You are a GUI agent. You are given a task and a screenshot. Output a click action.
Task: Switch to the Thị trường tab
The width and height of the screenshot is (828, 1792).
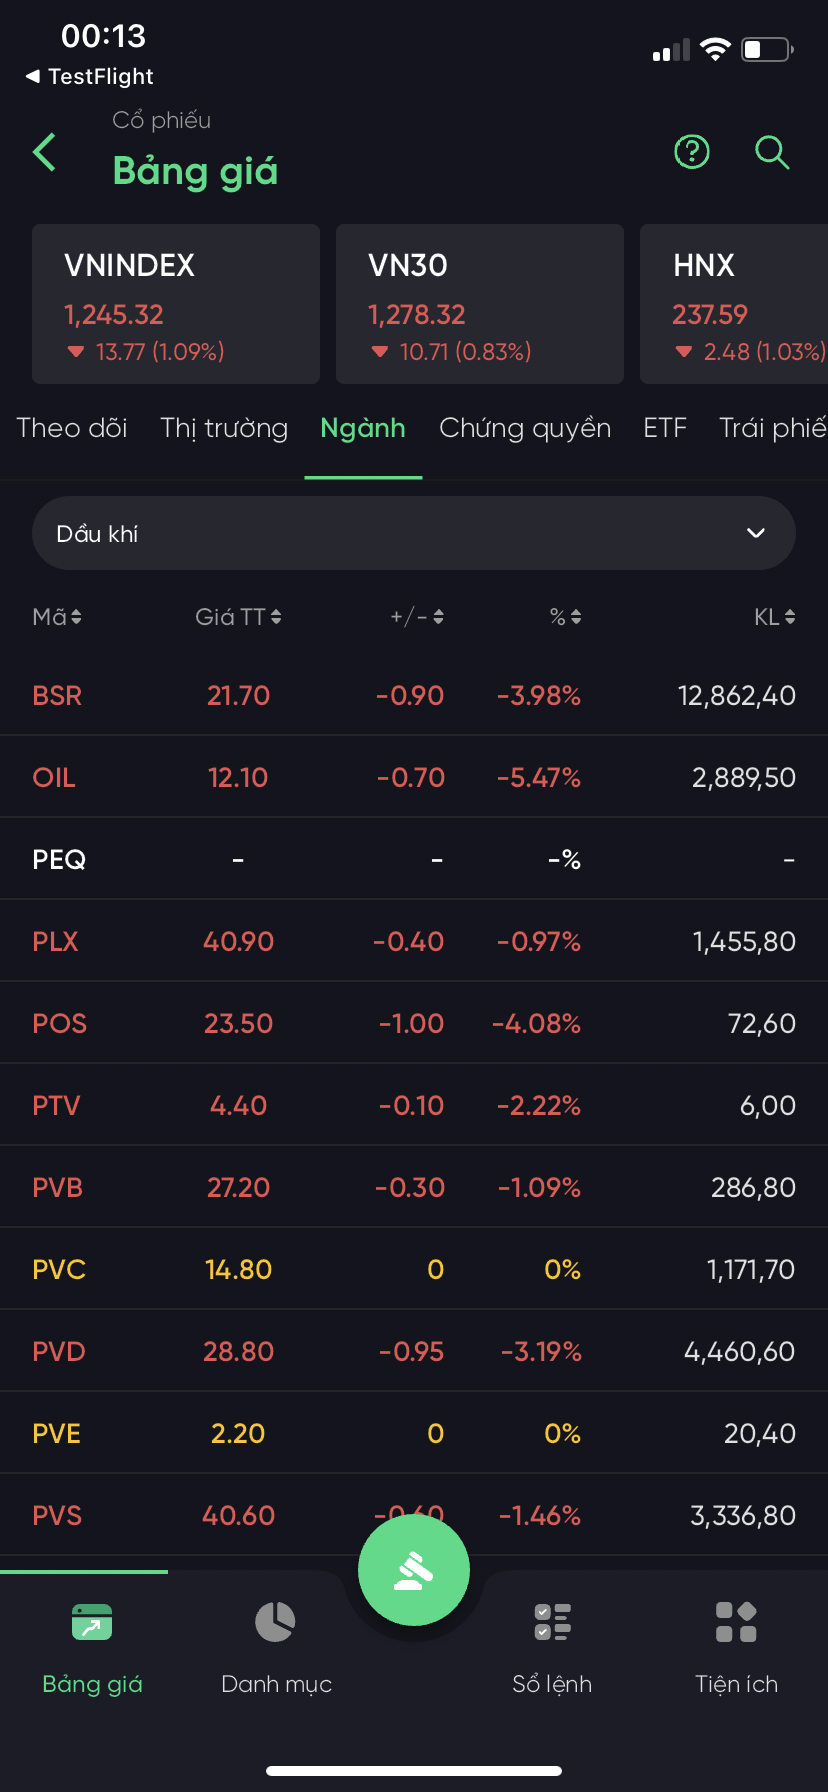tap(224, 428)
